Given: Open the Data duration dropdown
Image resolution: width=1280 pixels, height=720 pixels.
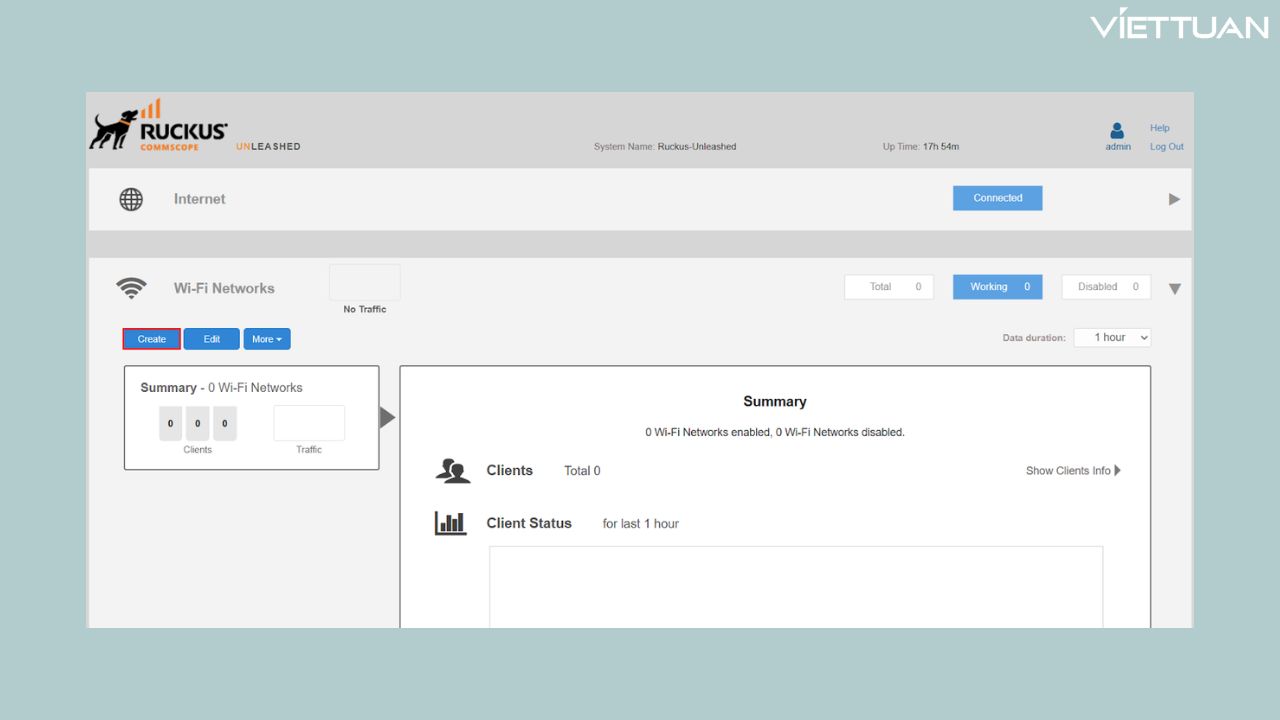Looking at the screenshot, I should 1112,338.
